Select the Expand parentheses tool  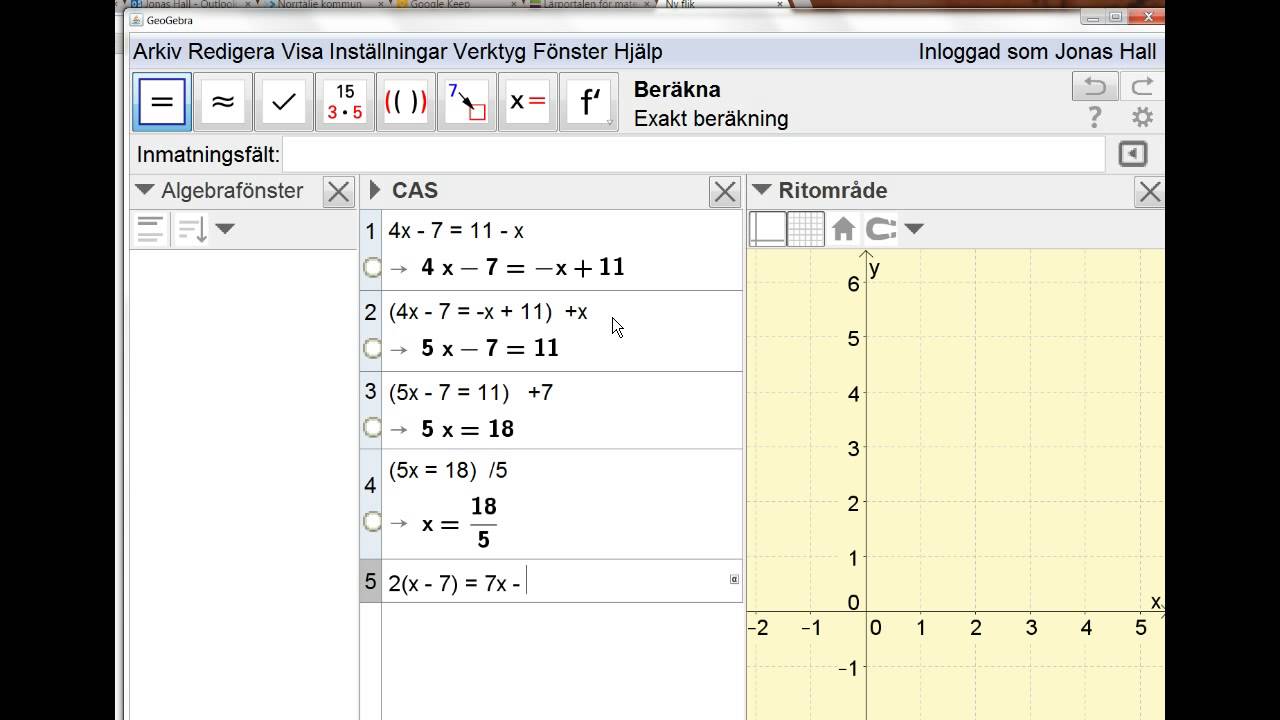405,102
